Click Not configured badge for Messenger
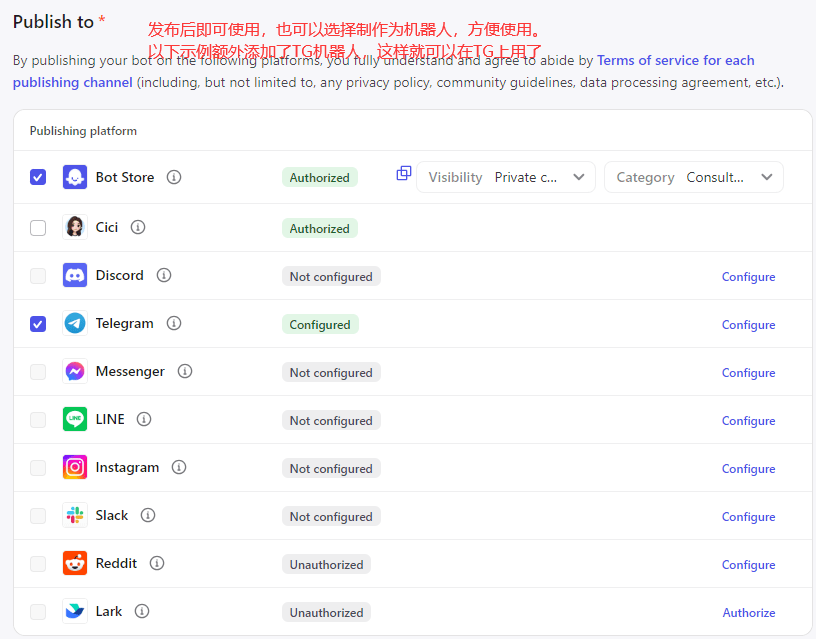Viewport: 816px width, 639px height. pos(331,373)
